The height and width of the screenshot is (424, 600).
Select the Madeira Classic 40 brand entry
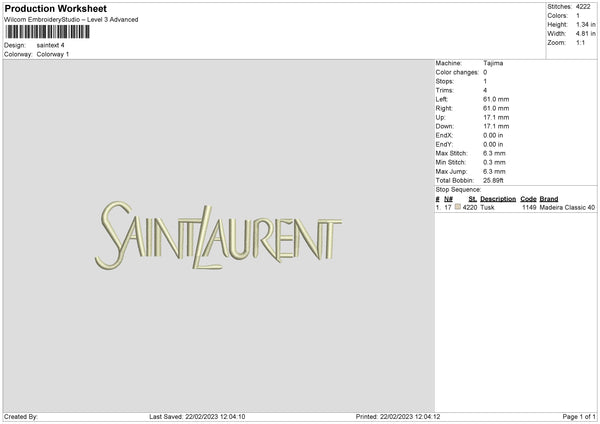tap(567, 207)
